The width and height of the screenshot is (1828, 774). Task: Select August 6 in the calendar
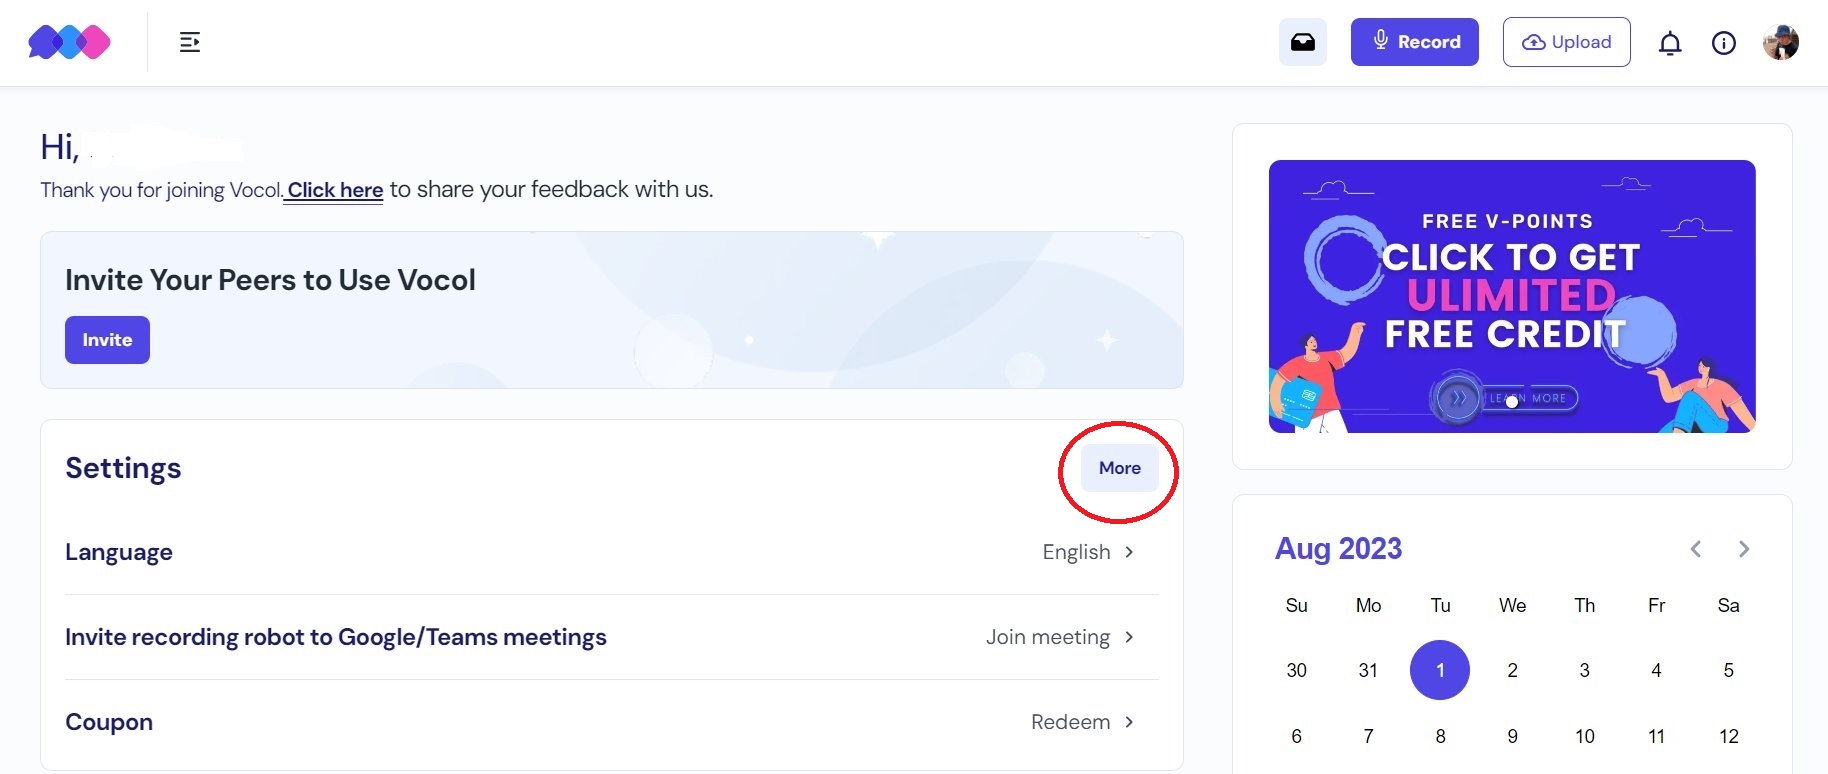(x=1296, y=736)
